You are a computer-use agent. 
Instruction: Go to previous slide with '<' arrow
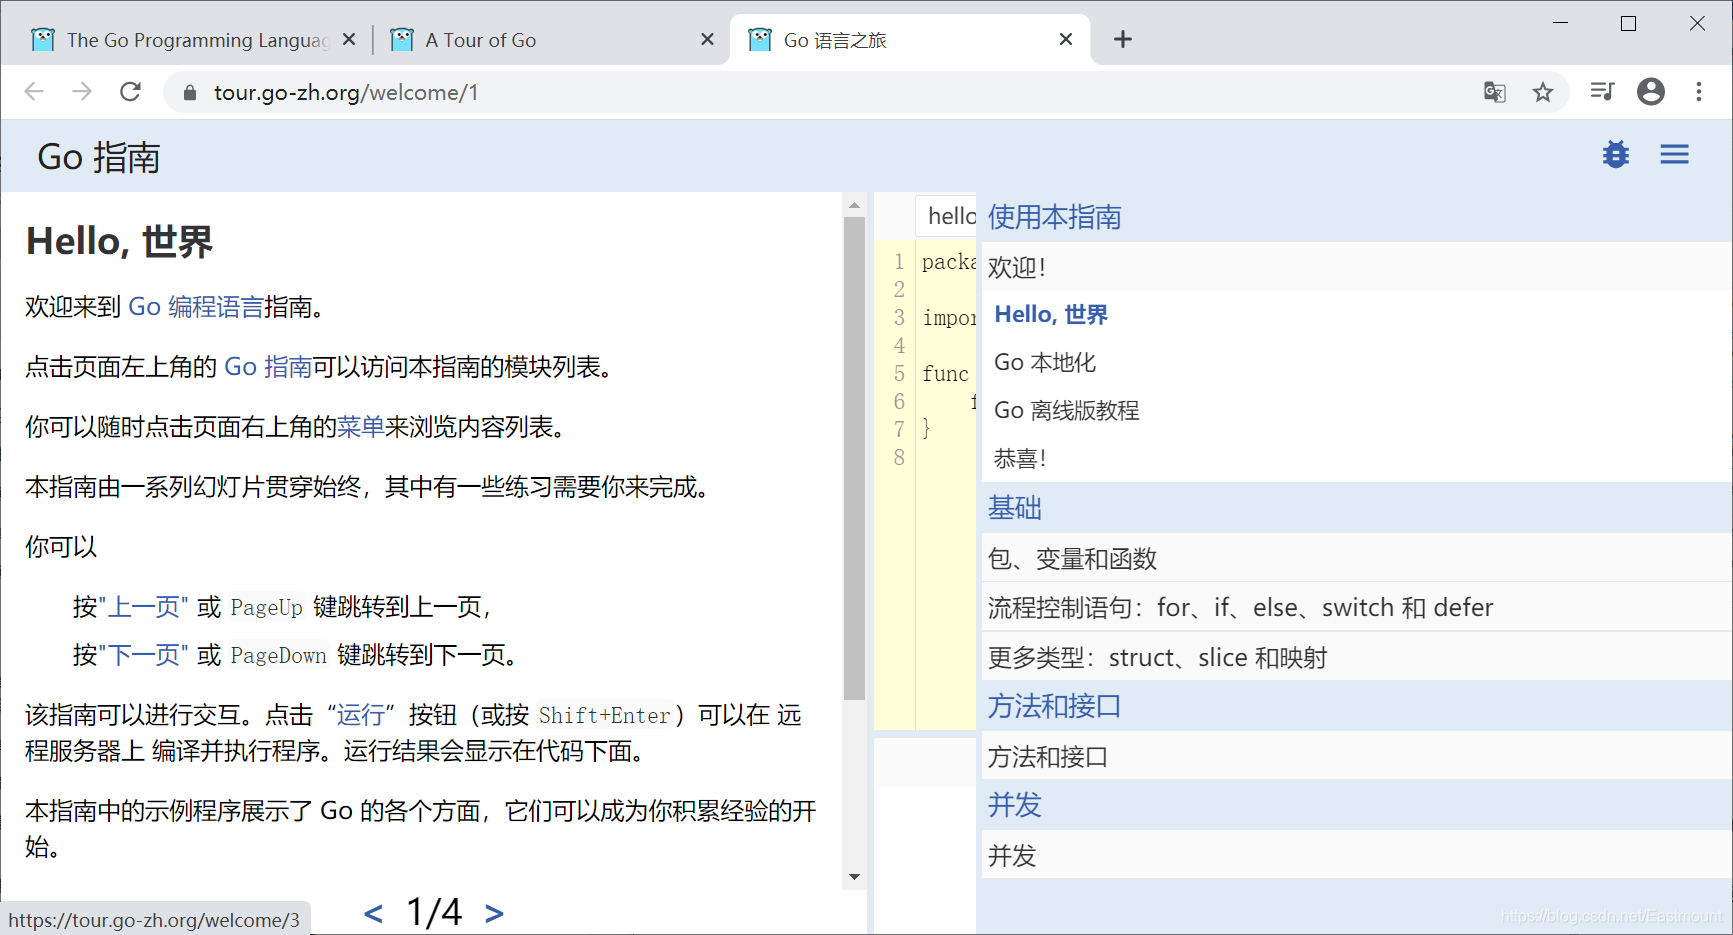click(373, 913)
